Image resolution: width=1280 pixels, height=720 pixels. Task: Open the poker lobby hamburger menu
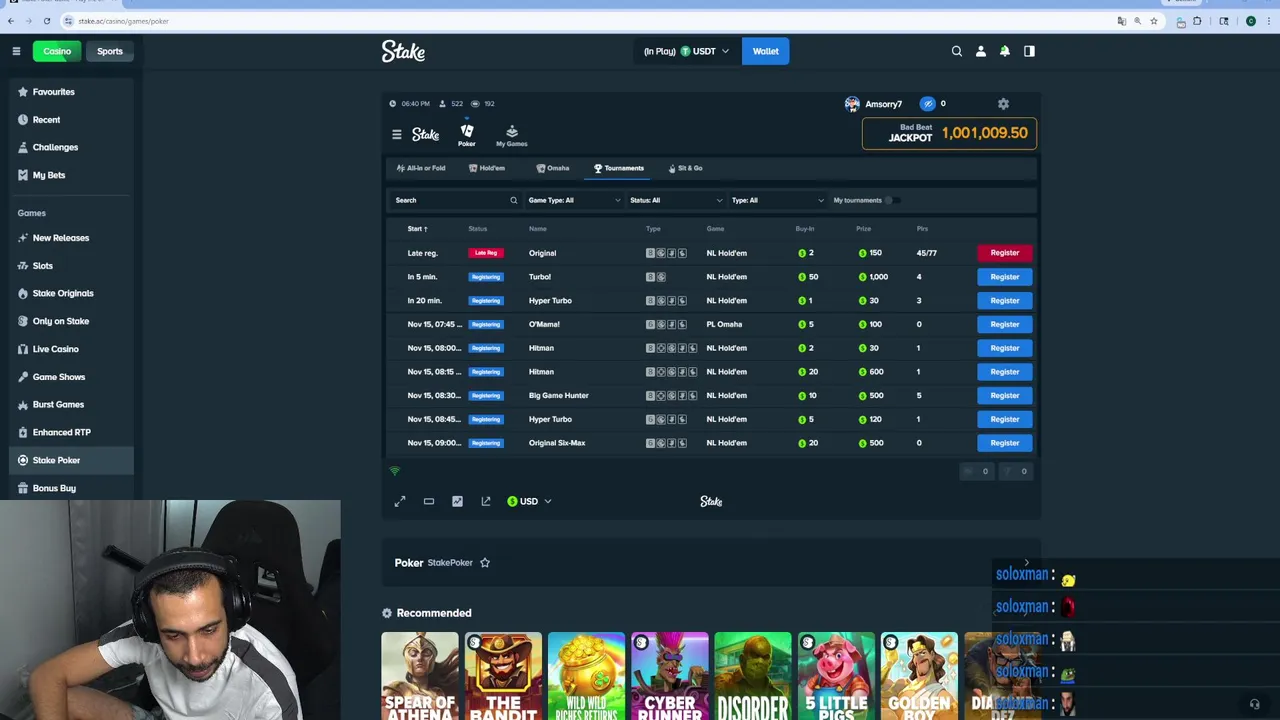(397, 134)
